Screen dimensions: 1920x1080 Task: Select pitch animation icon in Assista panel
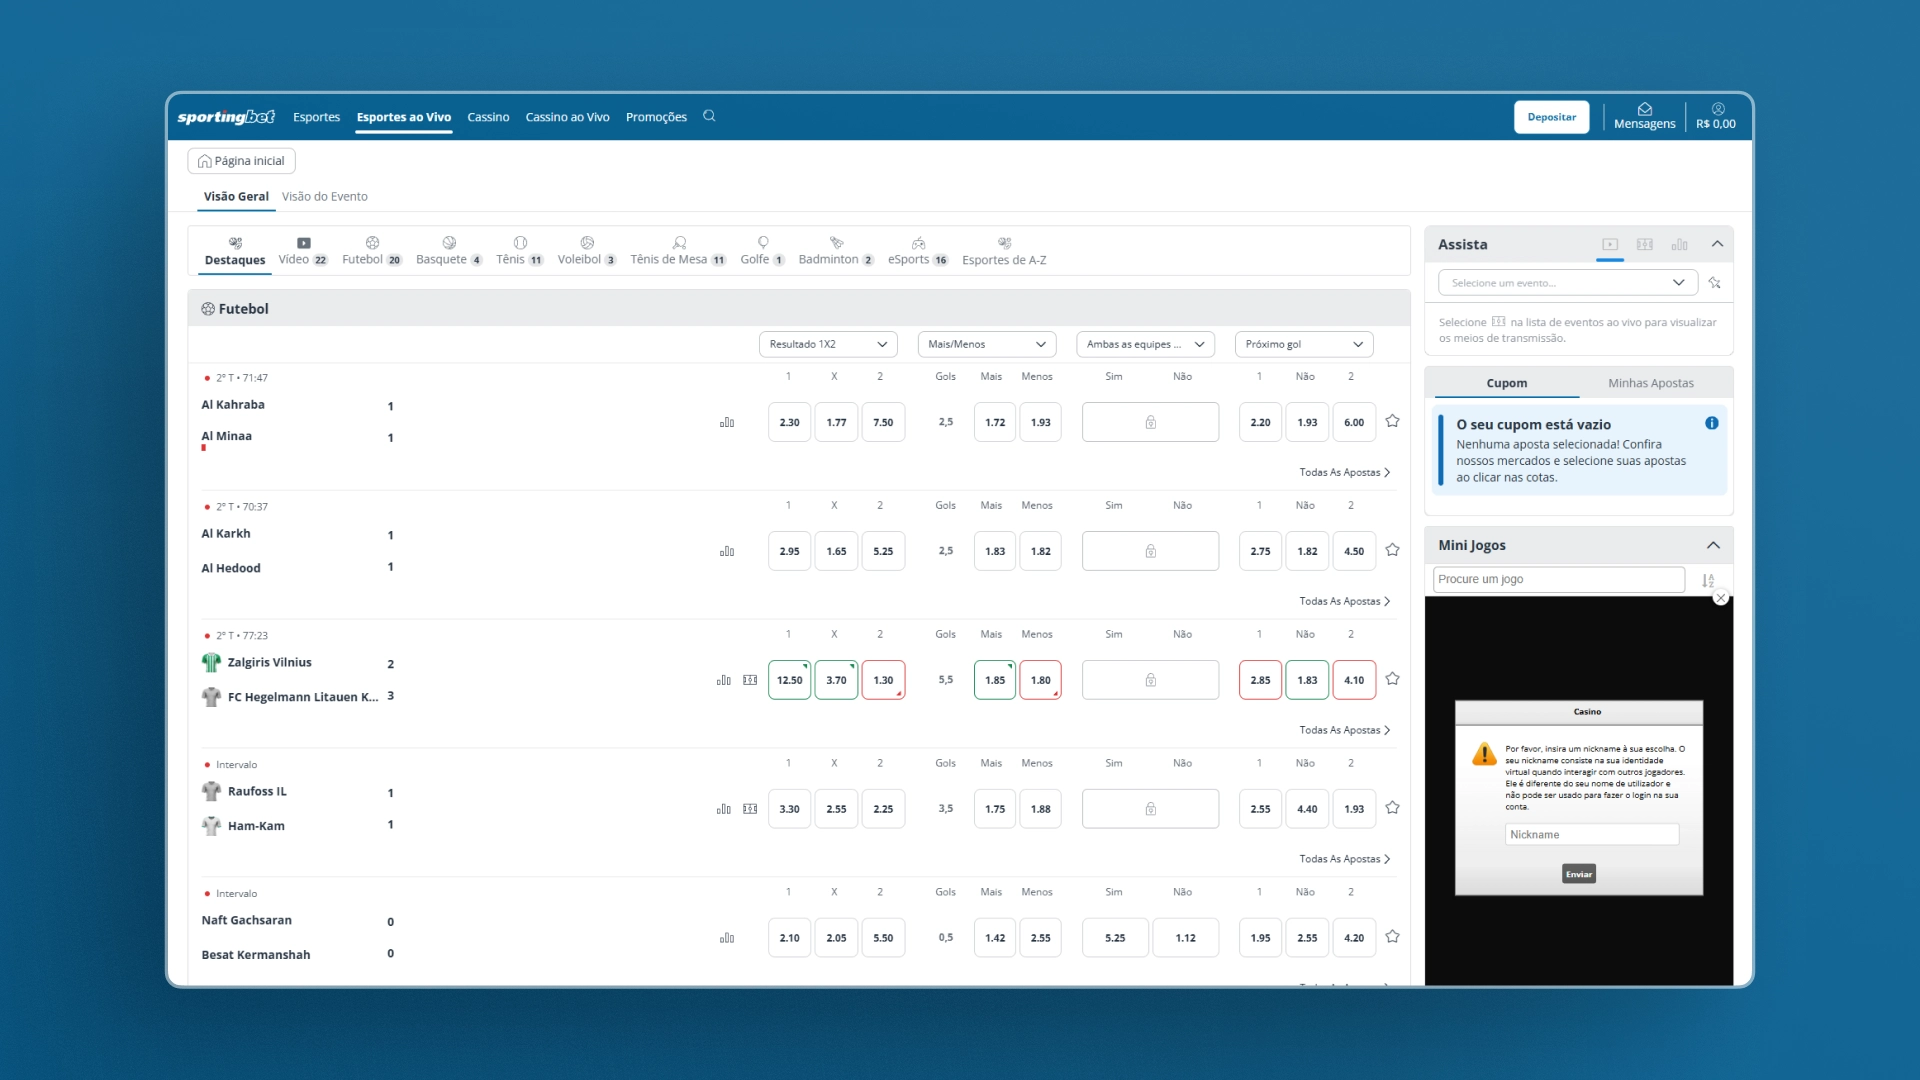tap(1645, 244)
